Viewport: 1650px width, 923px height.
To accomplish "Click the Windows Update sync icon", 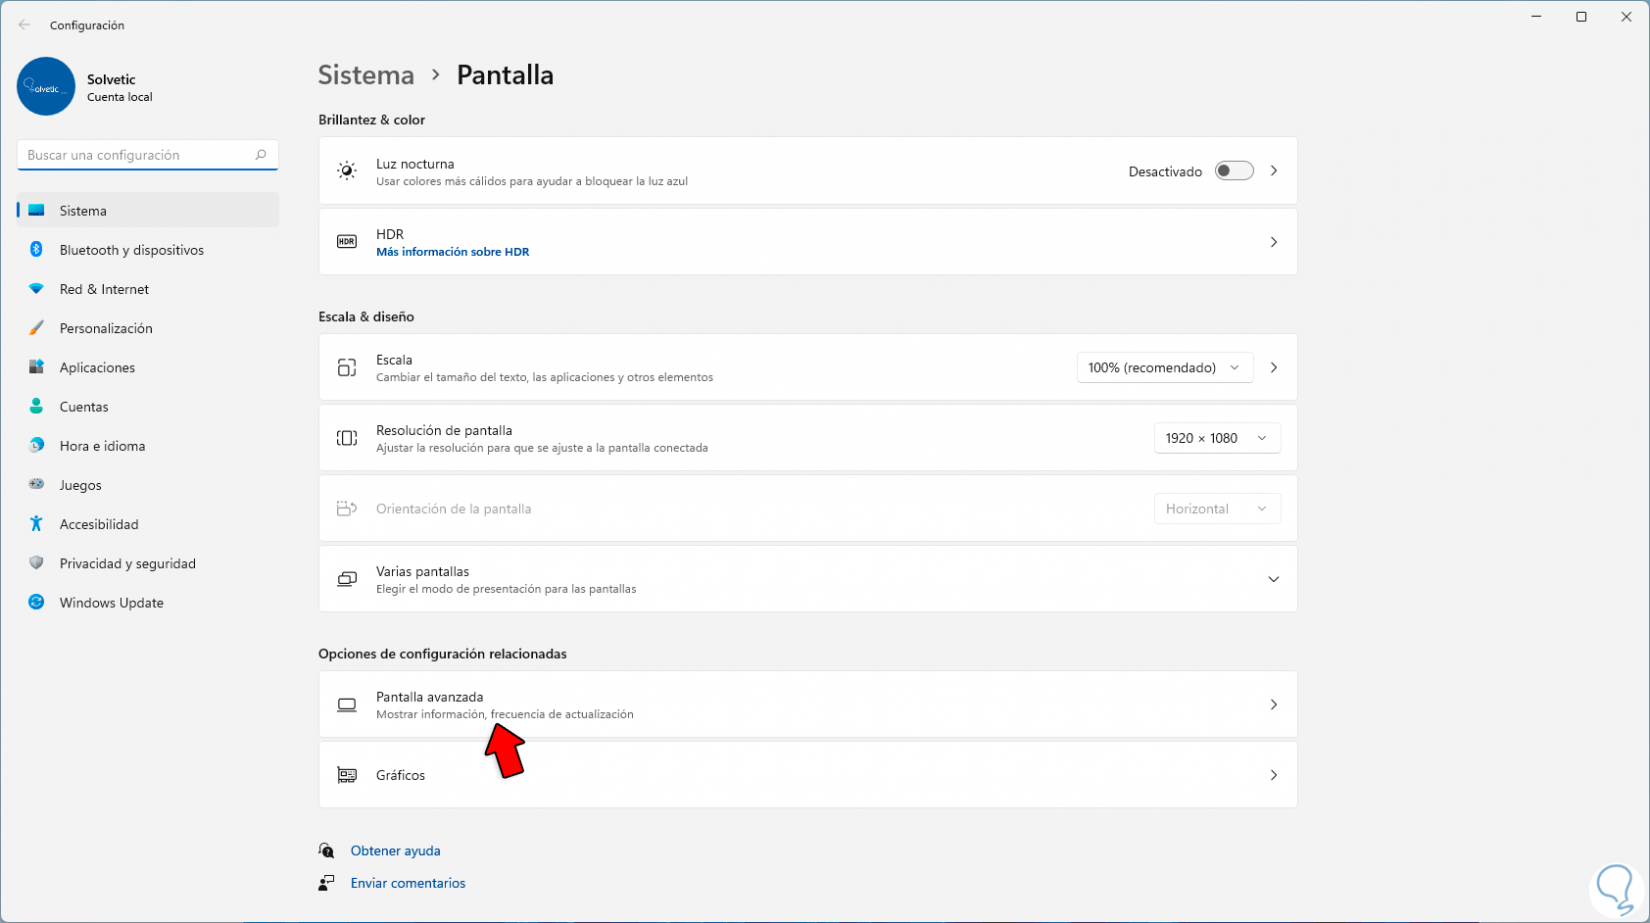I will pos(37,603).
